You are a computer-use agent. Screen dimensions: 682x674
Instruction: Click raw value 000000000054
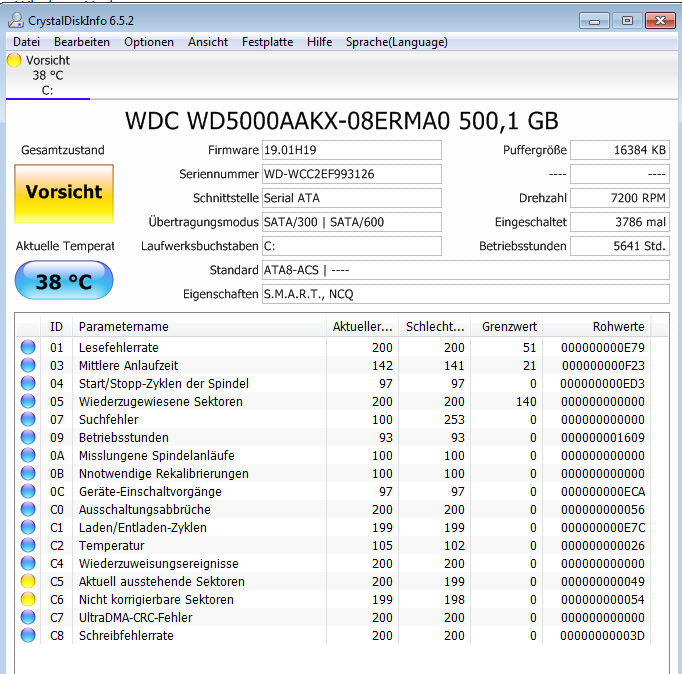pos(603,599)
